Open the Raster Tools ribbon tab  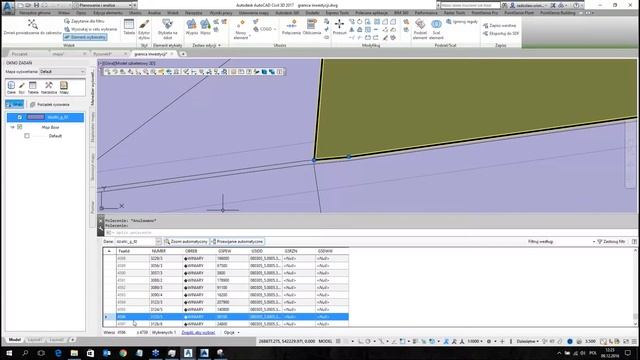tap(454, 13)
